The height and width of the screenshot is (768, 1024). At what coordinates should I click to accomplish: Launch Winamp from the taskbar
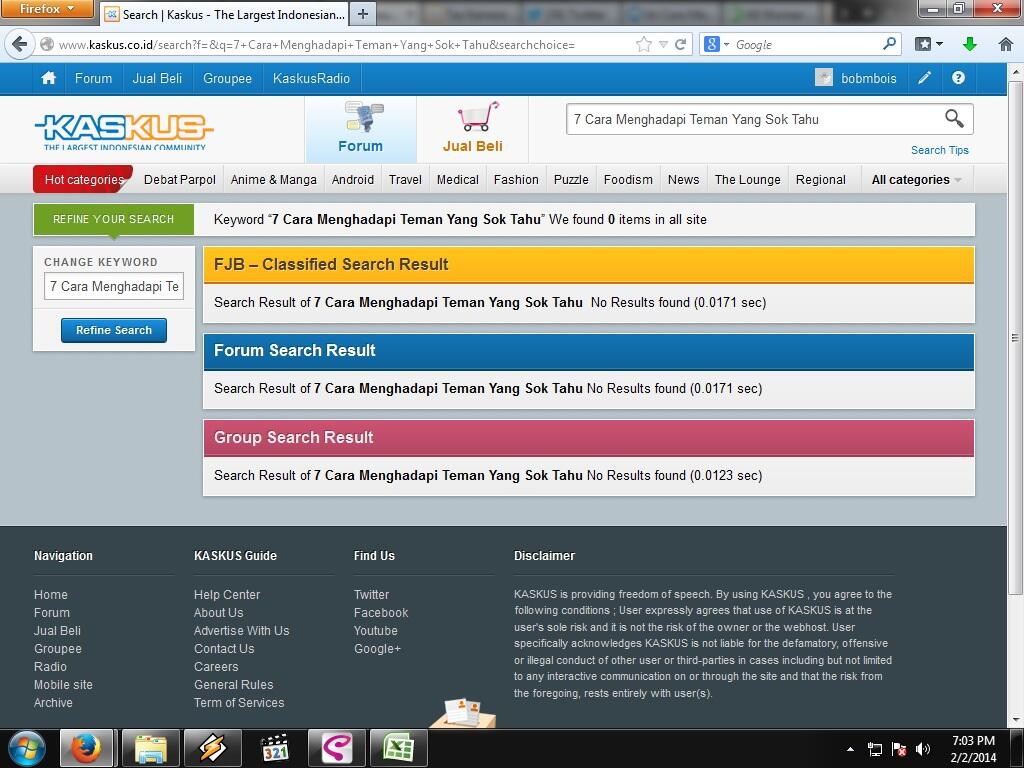213,748
